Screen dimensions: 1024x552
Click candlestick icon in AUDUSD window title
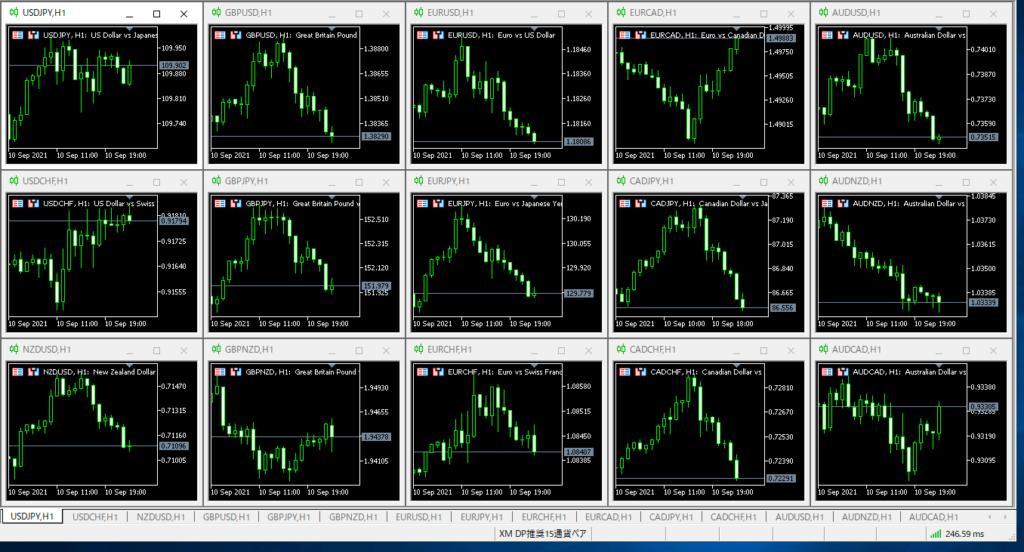click(x=822, y=13)
